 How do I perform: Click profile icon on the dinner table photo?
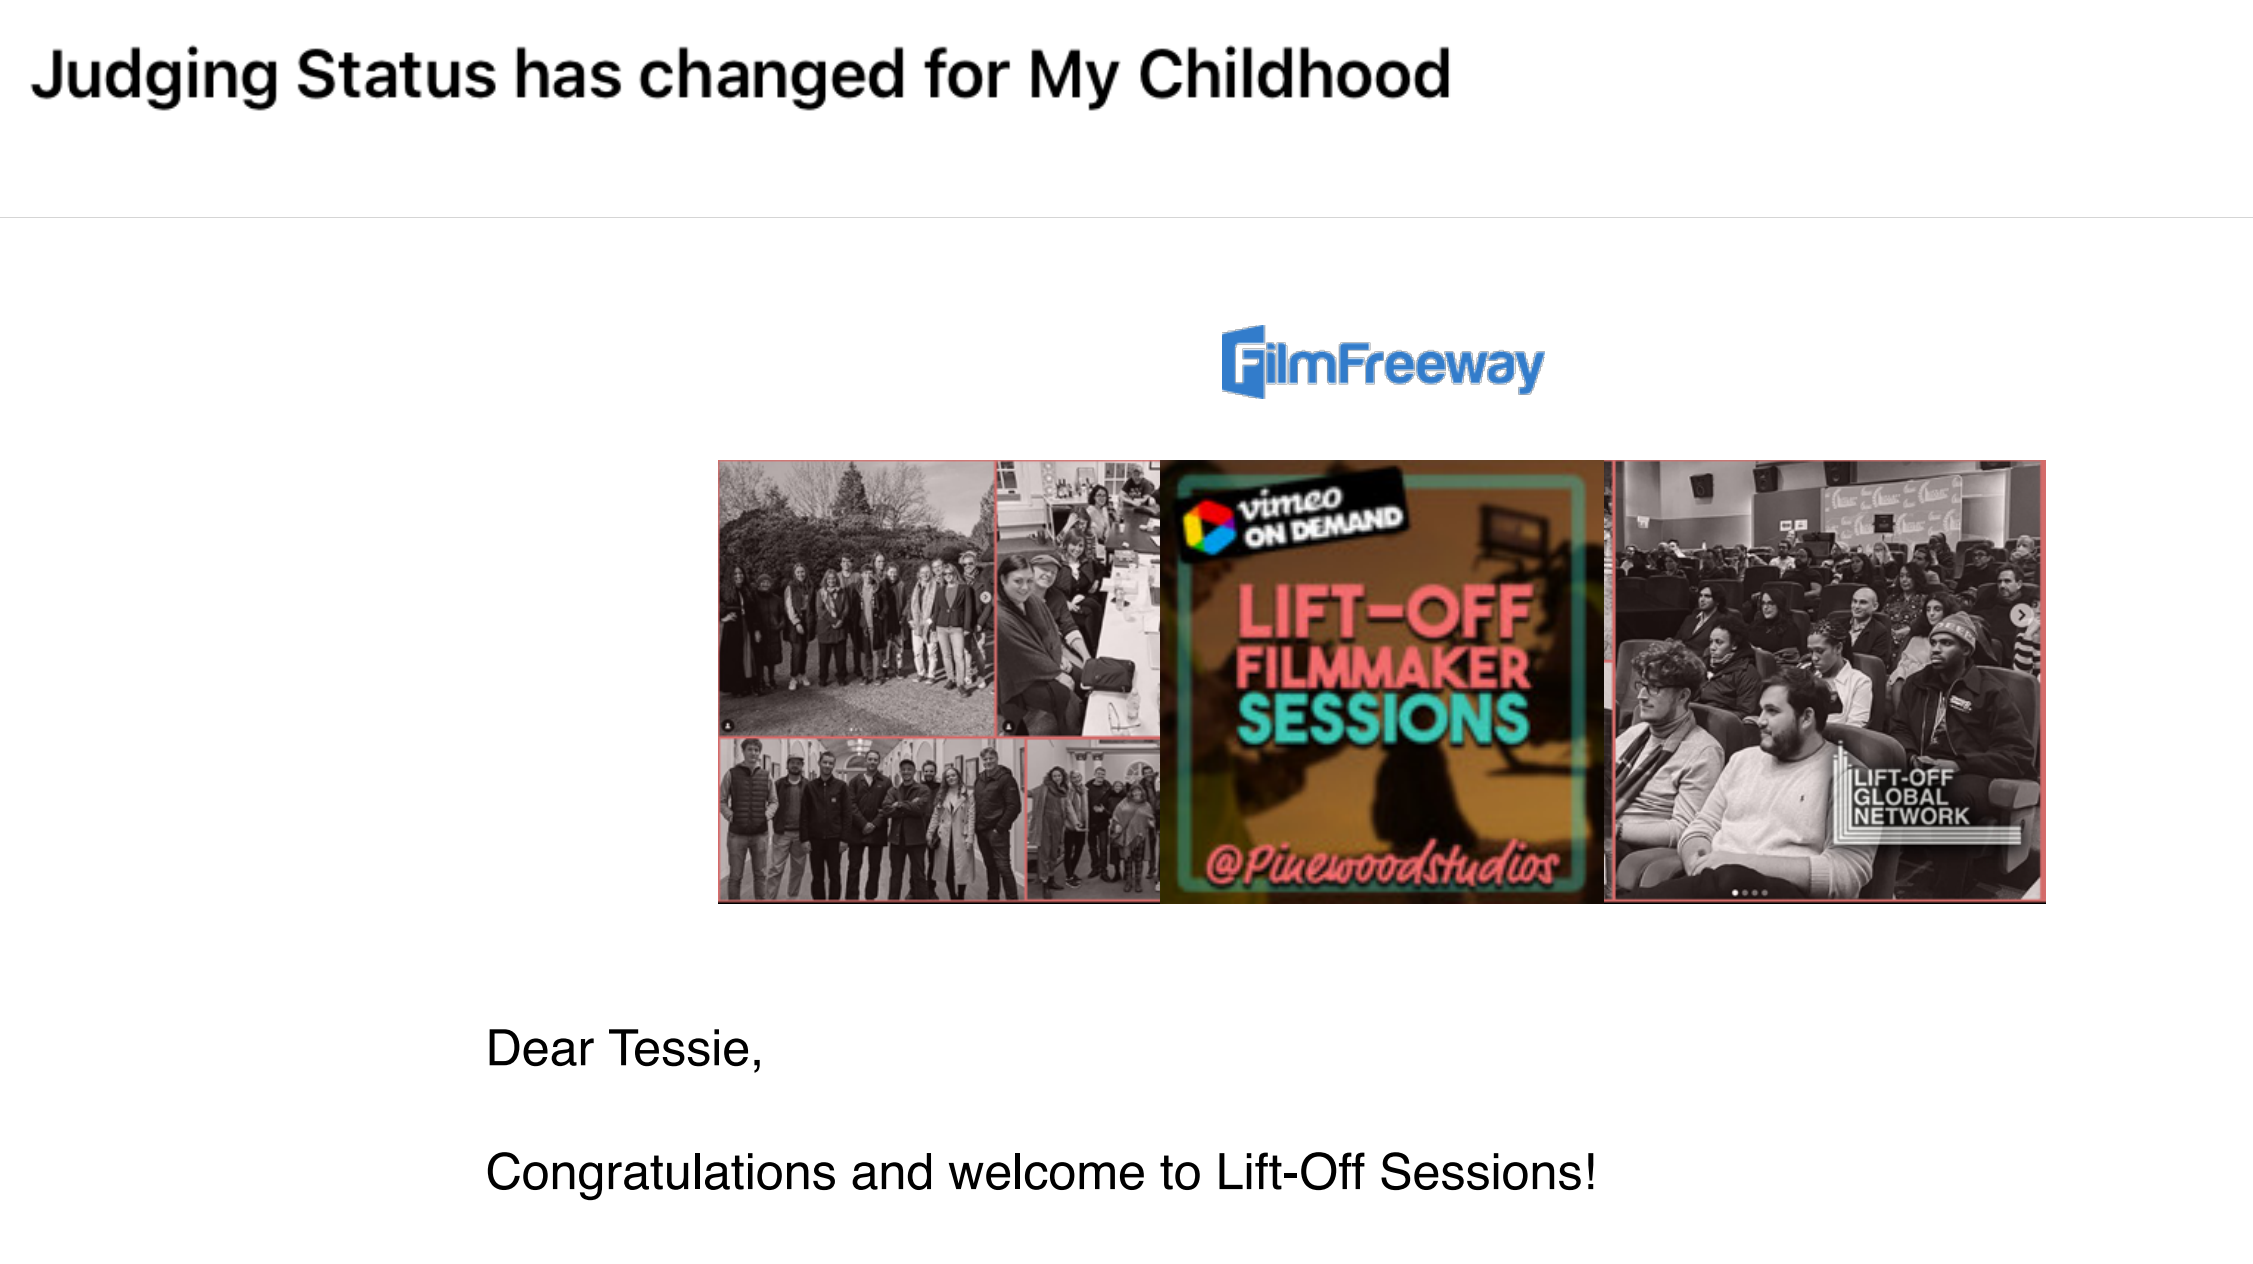[x=1008, y=727]
